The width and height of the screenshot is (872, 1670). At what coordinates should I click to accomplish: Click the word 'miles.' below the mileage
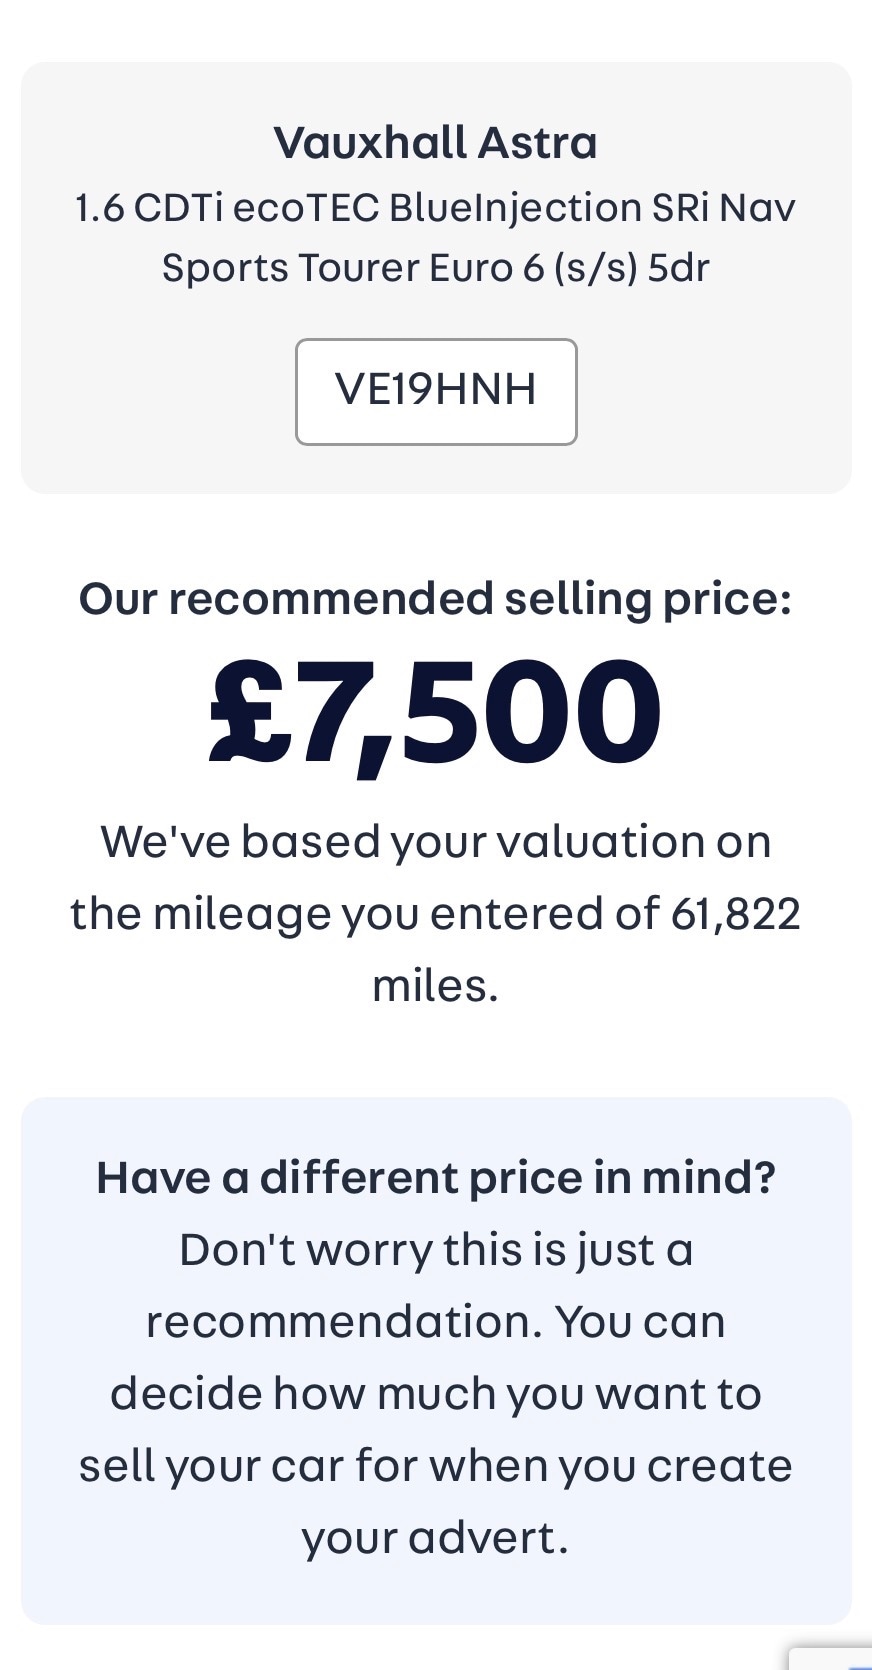(435, 986)
